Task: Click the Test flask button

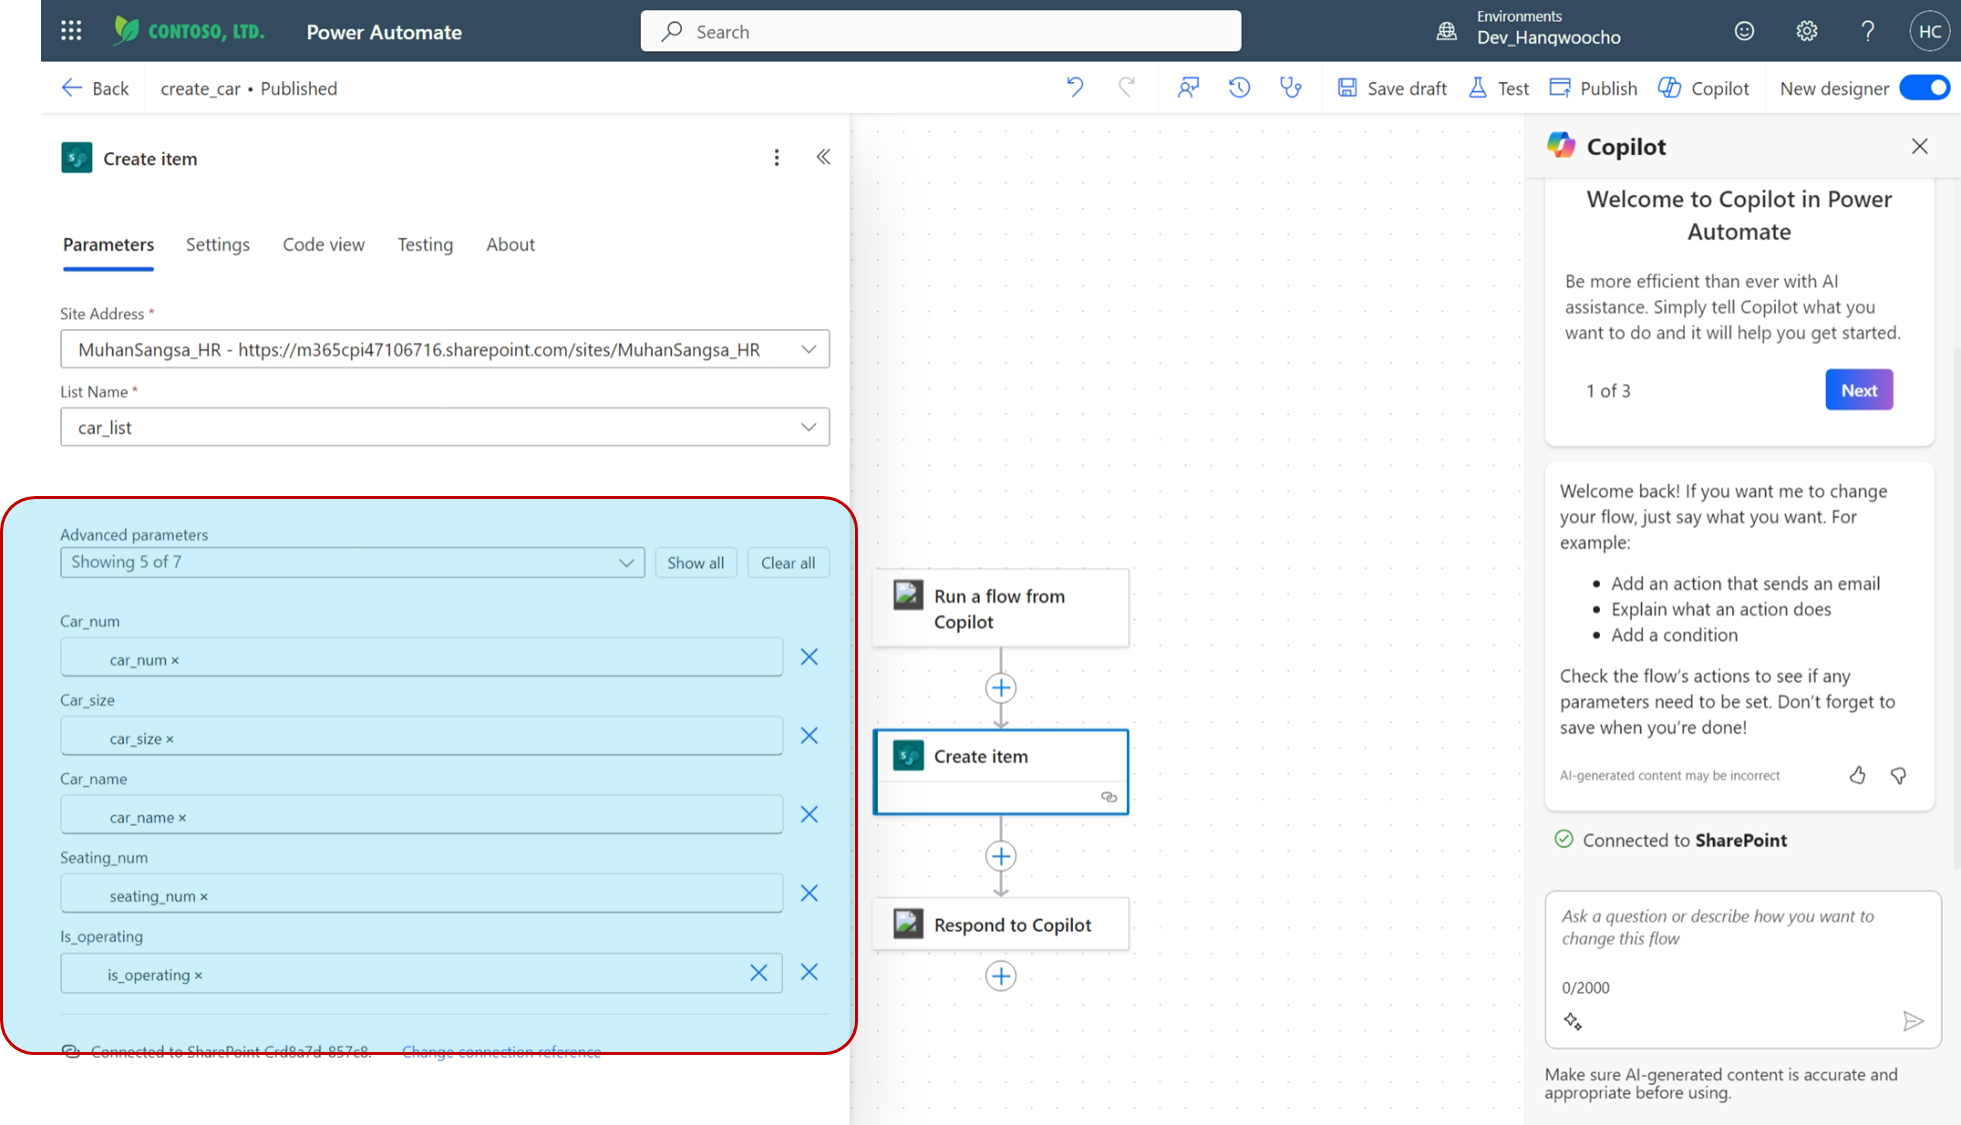Action: click(1498, 88)
